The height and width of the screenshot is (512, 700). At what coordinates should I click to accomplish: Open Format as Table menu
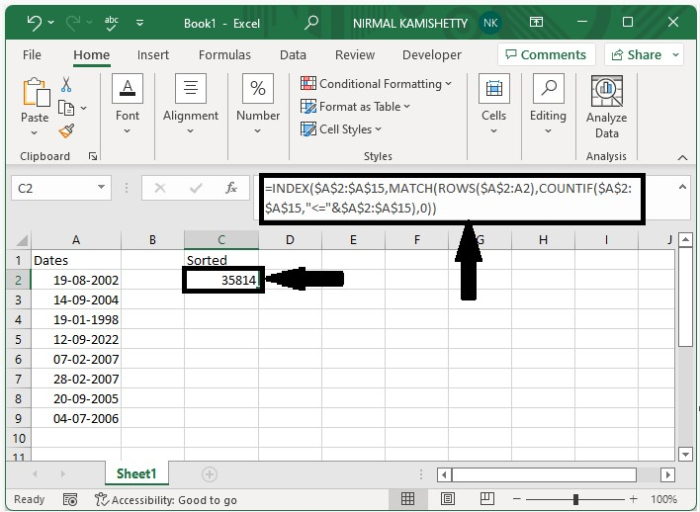click(355, 107)
